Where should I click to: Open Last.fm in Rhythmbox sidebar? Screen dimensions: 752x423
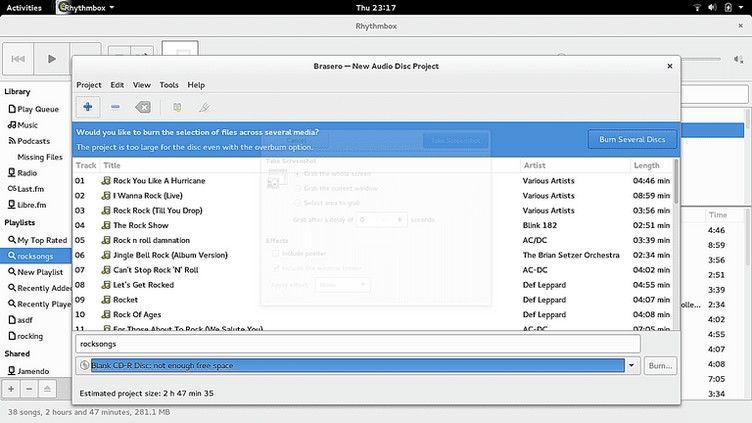(x=31, y=189)
